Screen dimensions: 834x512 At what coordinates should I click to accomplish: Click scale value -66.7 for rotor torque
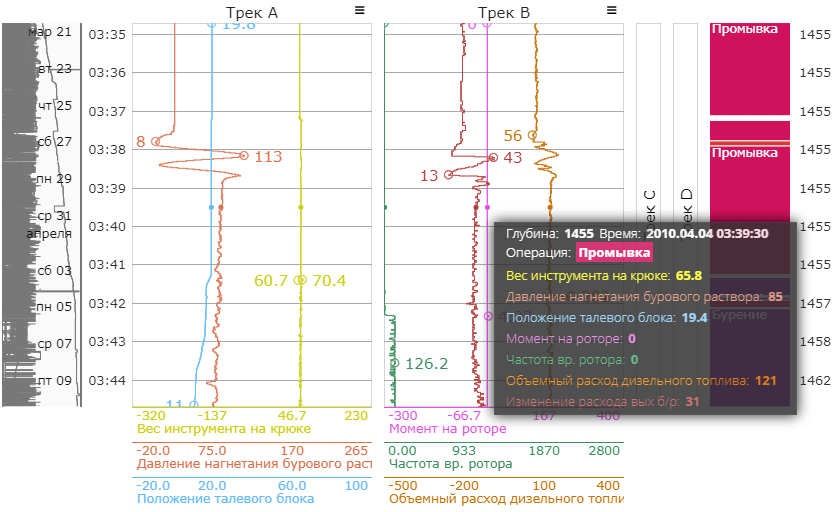tap(464, 416)
